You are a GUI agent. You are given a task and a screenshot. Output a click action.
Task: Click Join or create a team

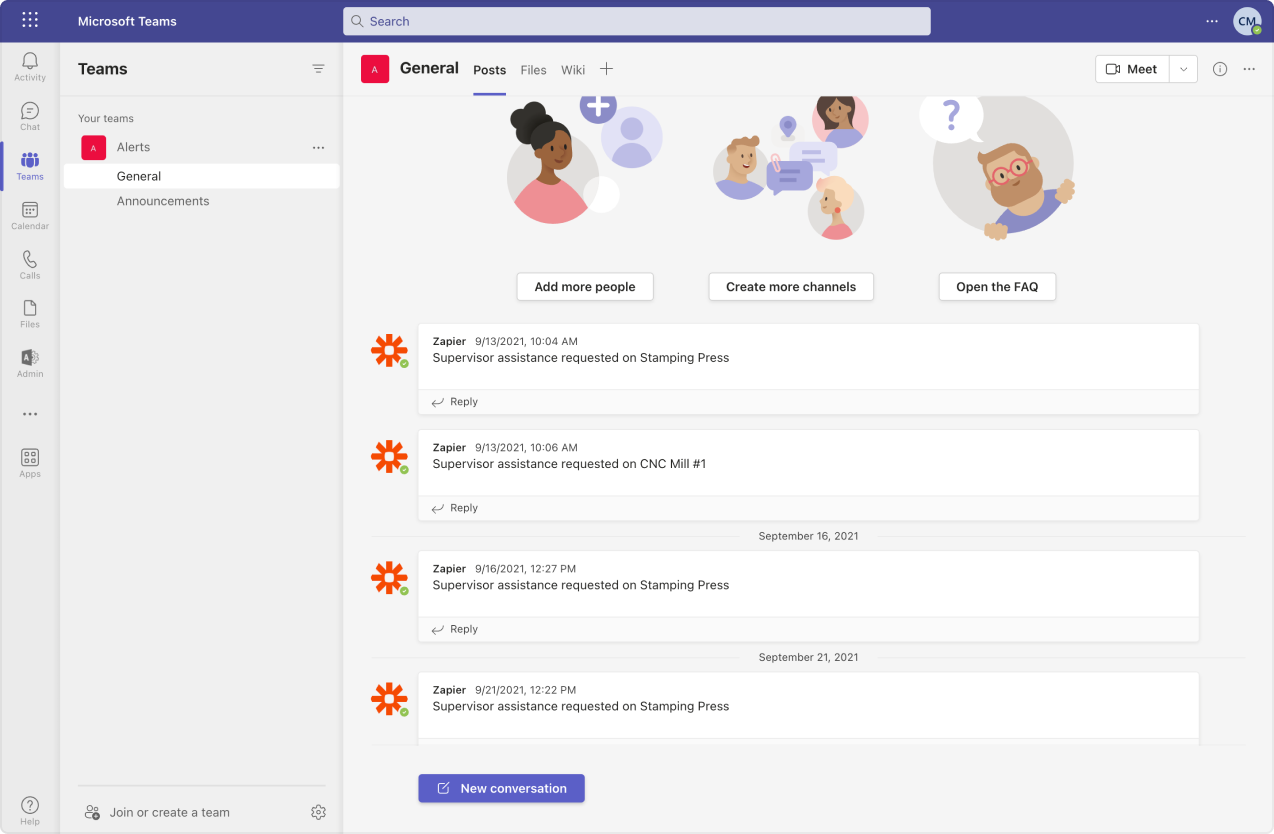click(x=158, y=812)
